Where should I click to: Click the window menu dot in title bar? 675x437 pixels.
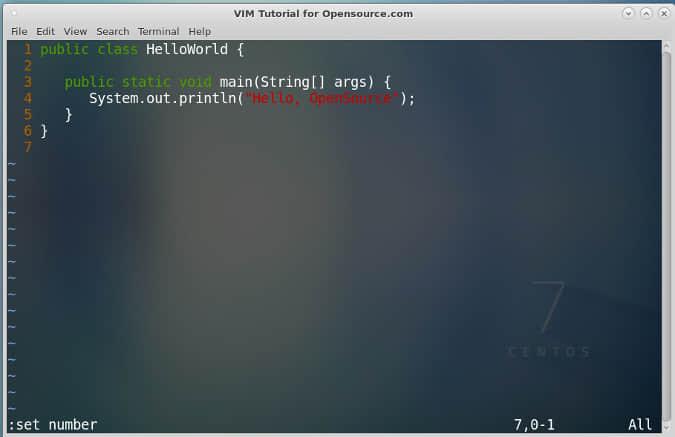pos(14,13)
